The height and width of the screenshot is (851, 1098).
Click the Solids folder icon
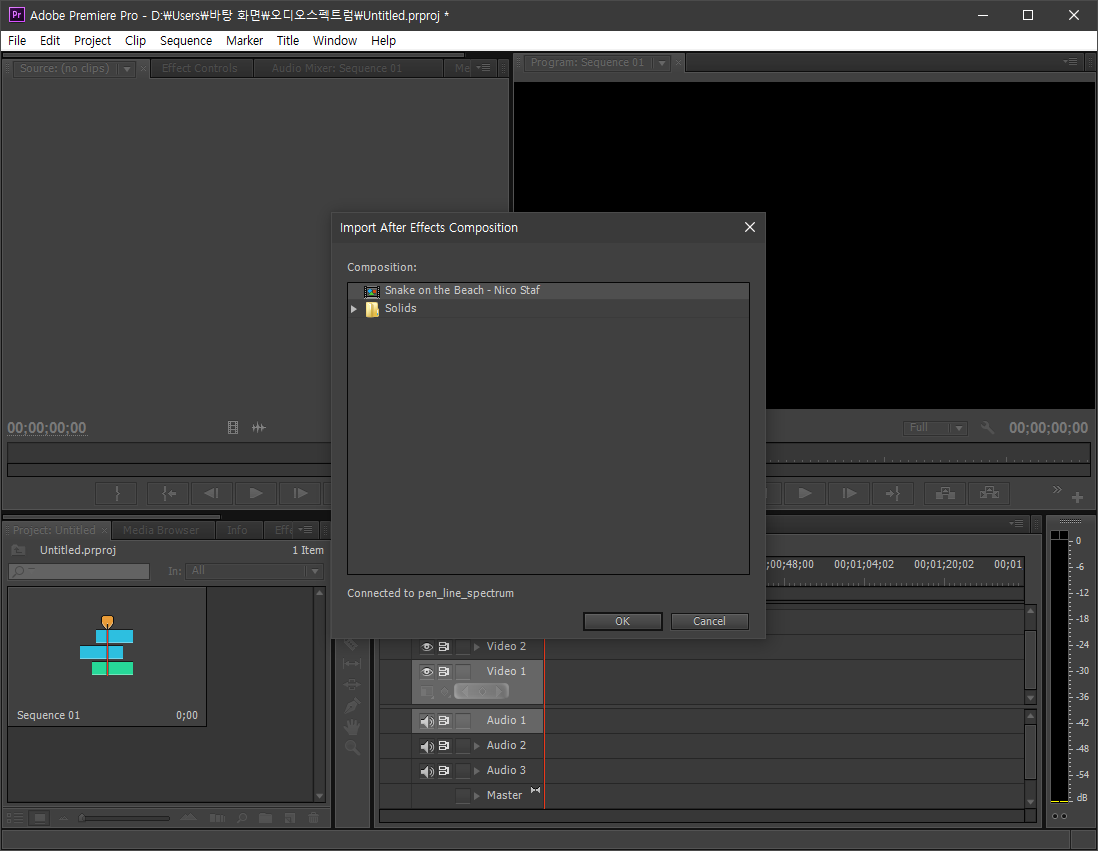pyautogui.click(x=372, y=309)
